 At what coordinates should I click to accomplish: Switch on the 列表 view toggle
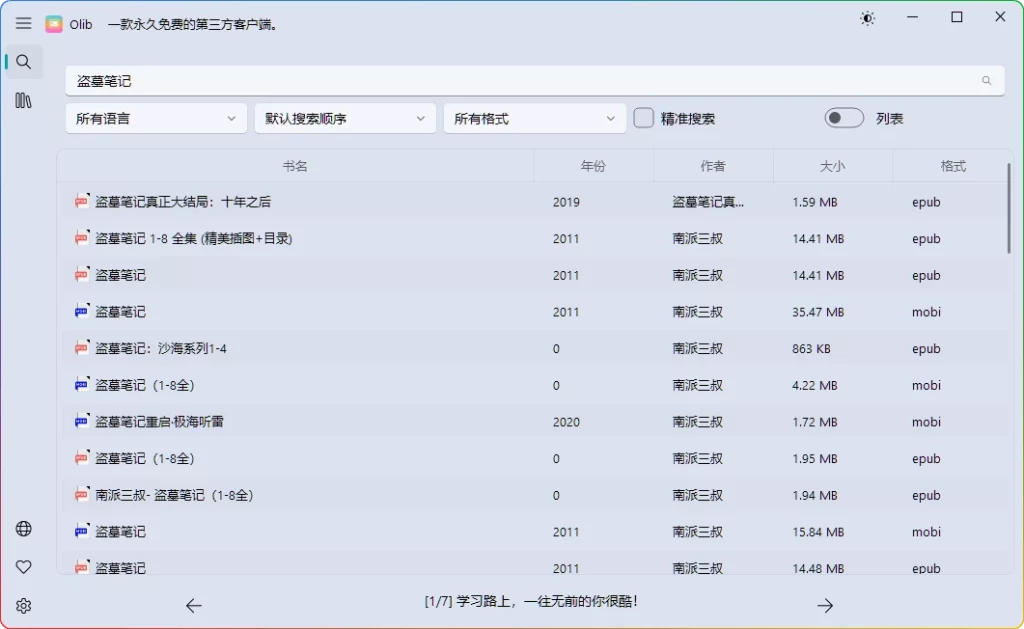point(843,117)
